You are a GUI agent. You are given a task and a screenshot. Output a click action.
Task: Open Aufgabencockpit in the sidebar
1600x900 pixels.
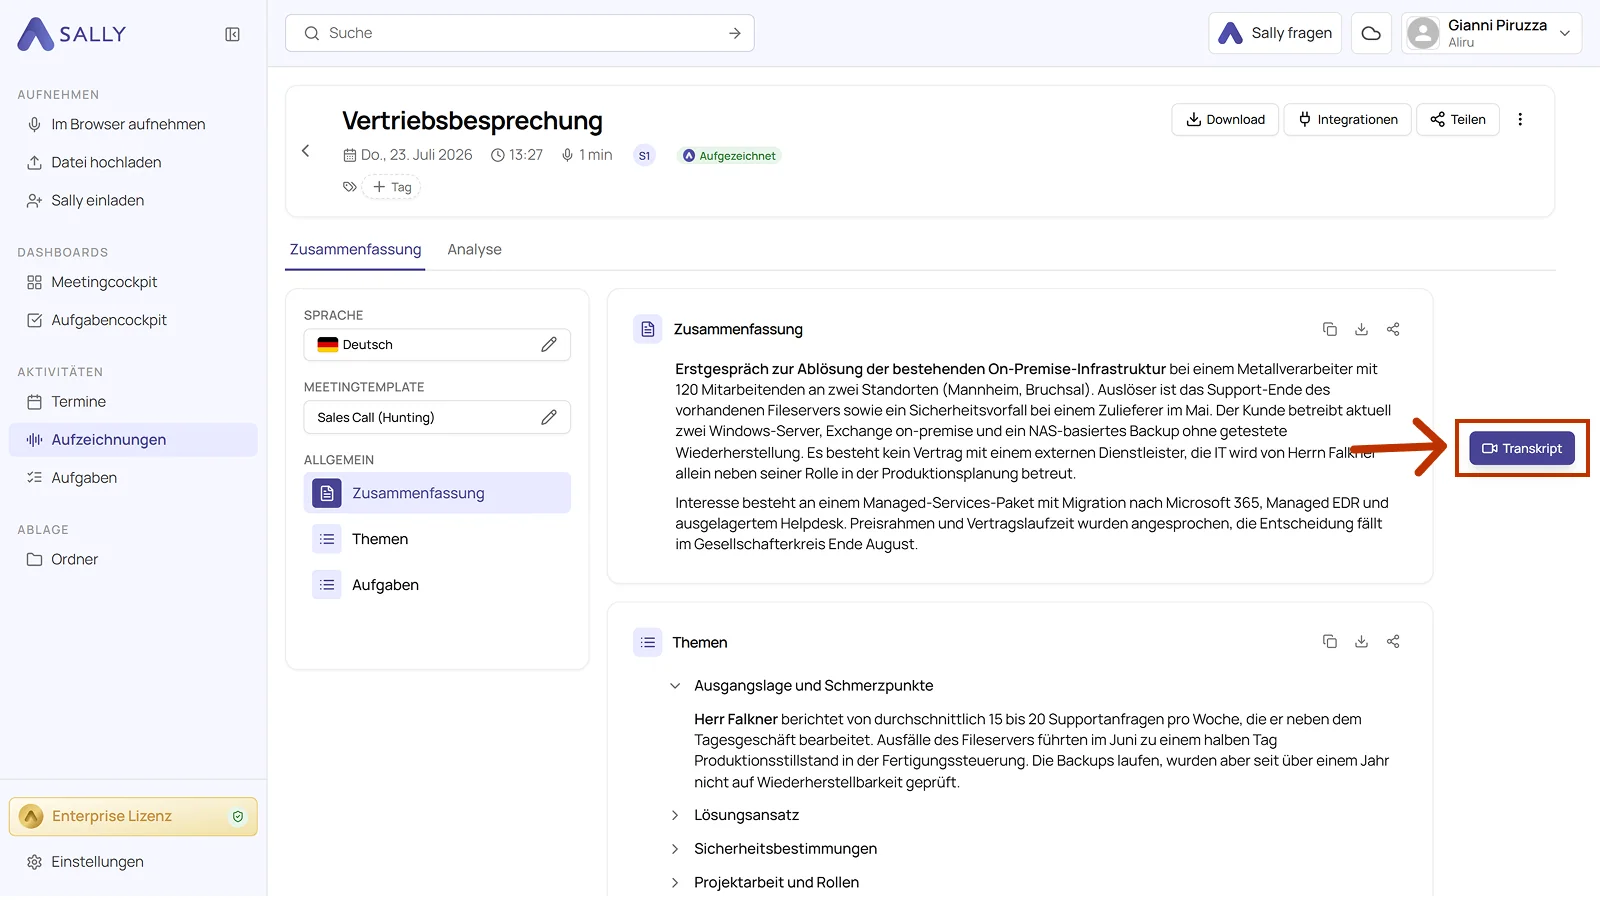(x=109, y=320)
